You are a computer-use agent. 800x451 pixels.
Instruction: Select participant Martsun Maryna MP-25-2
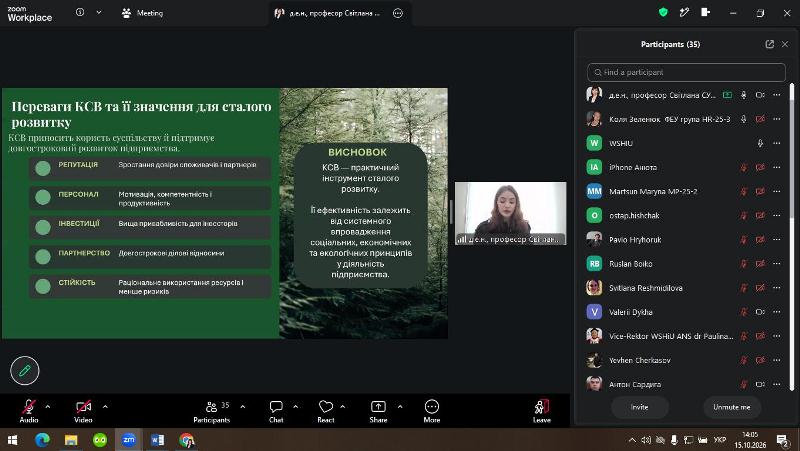(686, 191)
